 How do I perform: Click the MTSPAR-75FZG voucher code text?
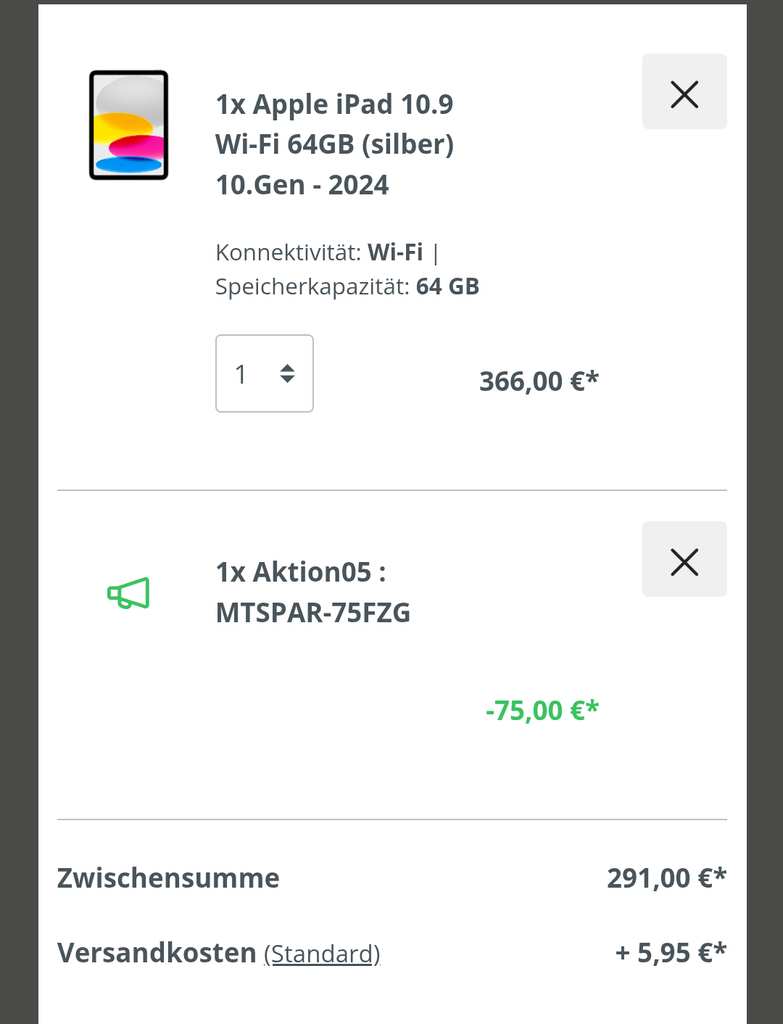pos(313,613)
